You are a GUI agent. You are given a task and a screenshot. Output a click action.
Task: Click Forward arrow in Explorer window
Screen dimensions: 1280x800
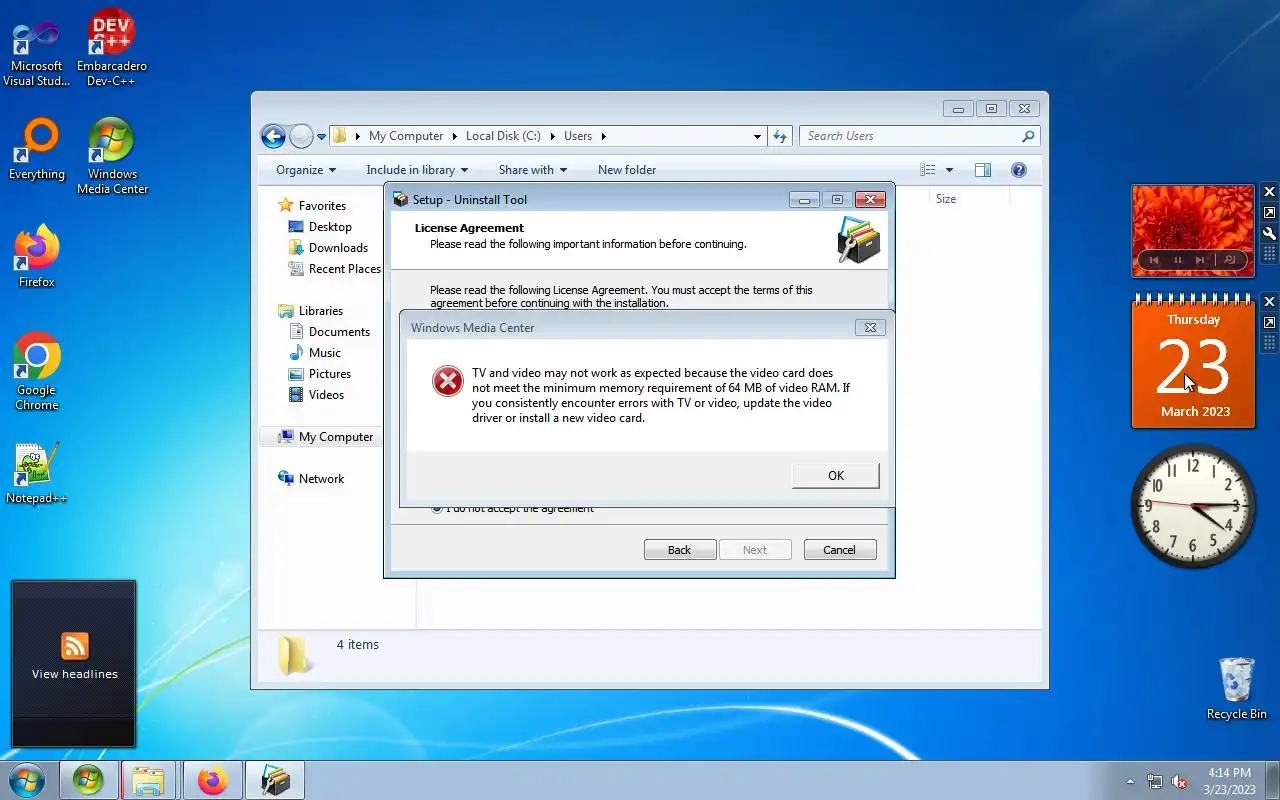(x=301, y=136)
